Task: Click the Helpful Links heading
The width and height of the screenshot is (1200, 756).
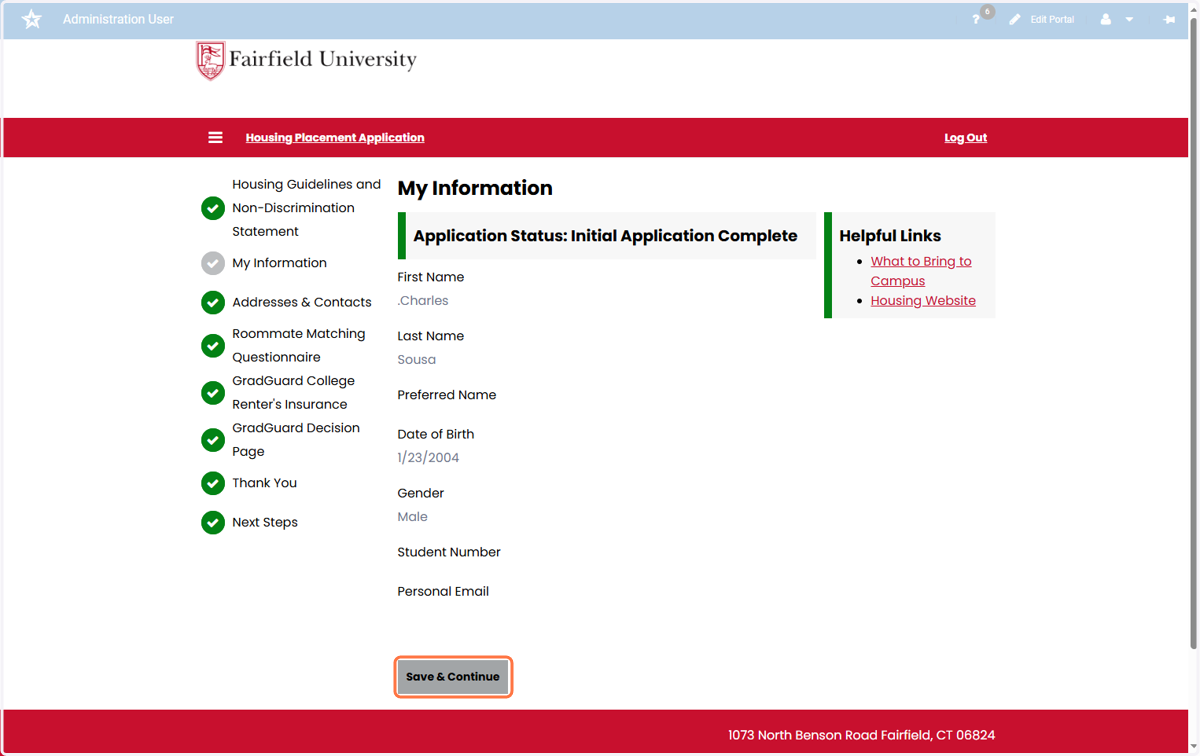Action: click(890, 236)
